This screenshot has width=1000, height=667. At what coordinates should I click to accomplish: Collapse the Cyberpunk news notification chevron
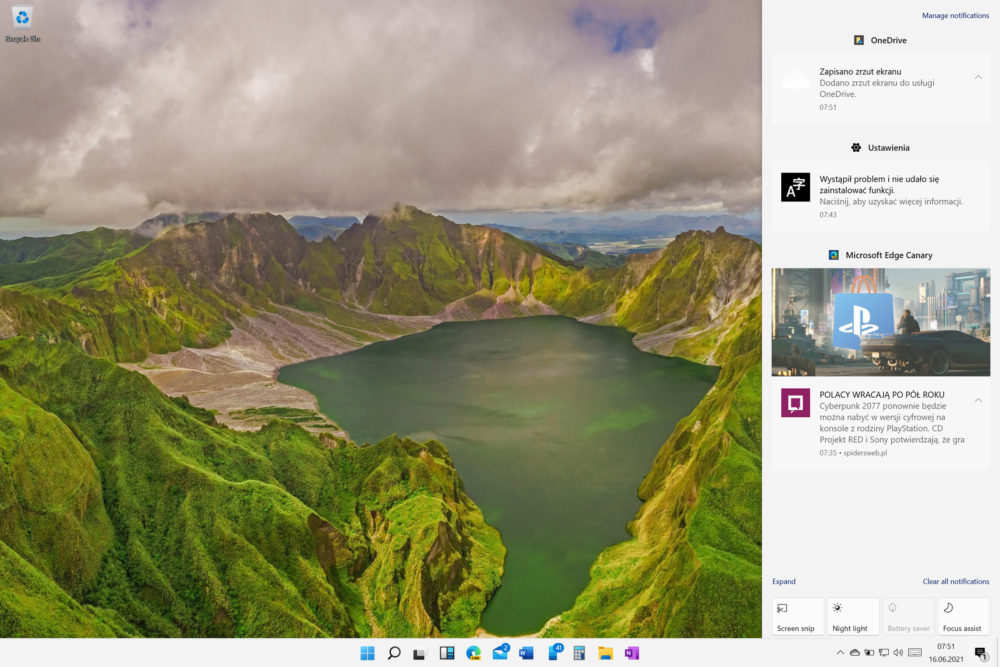point(978,400)
